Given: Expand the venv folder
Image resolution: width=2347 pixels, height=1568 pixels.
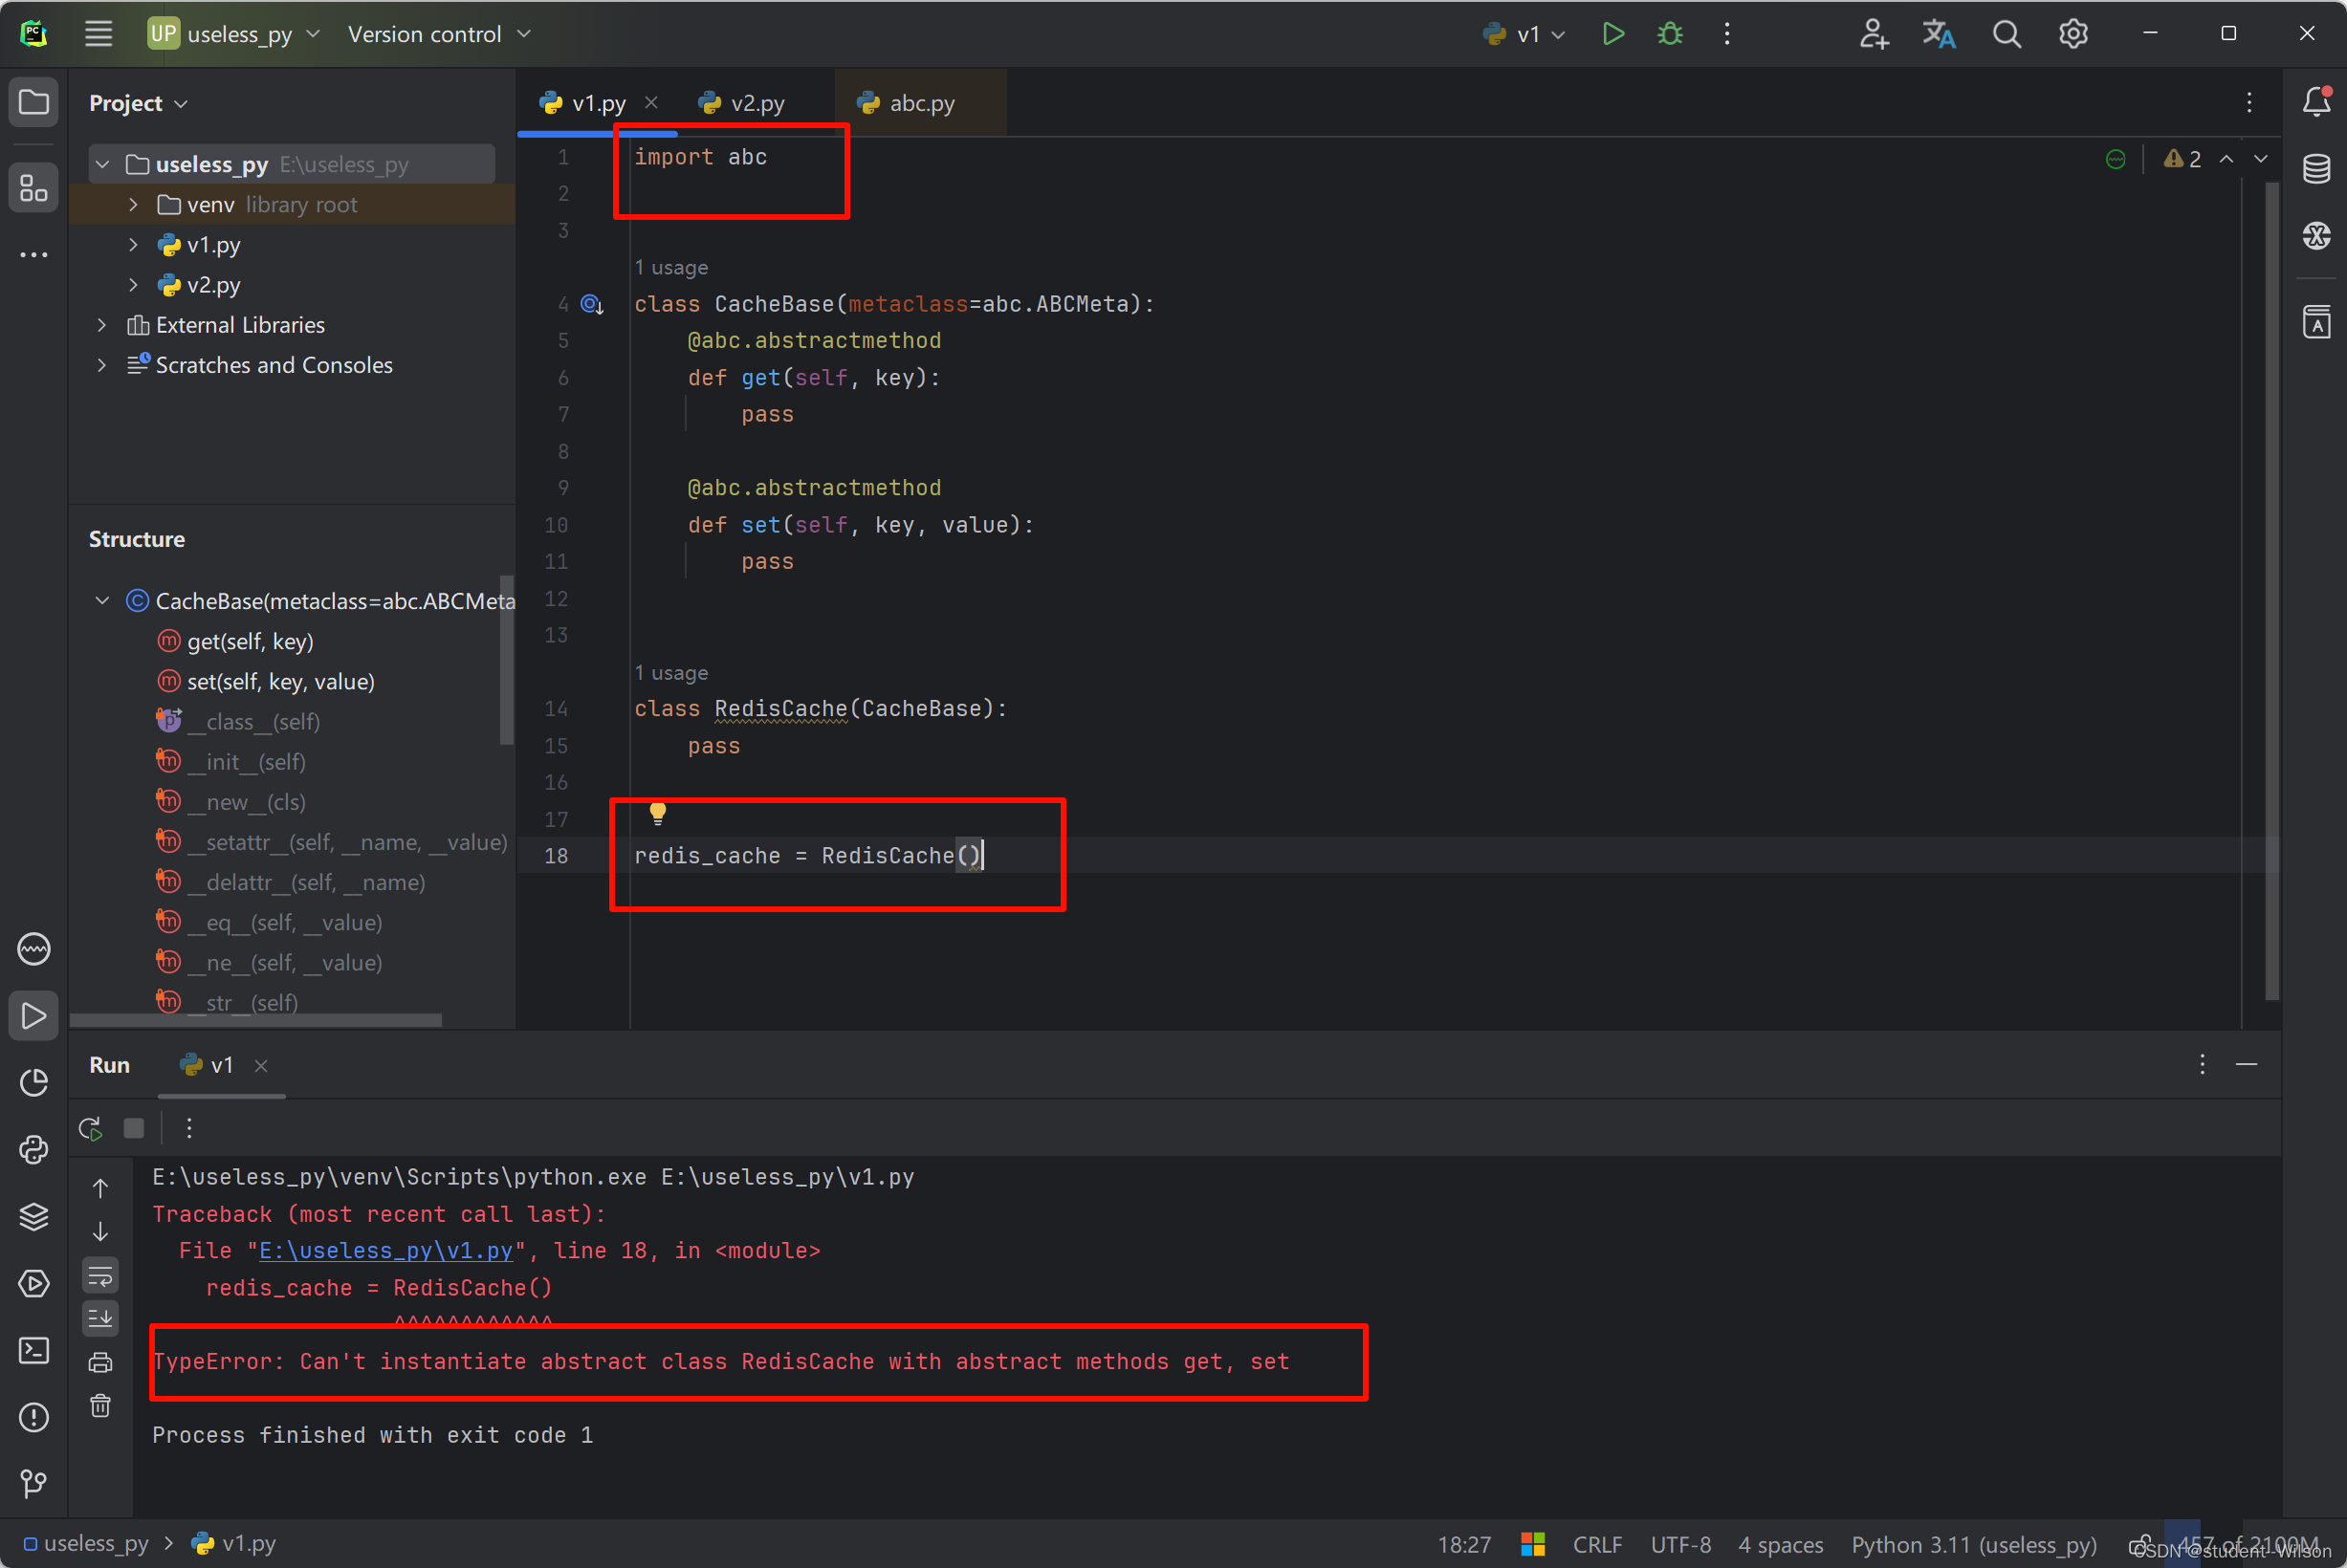Looking at the screenshot, I should [133, 204].
